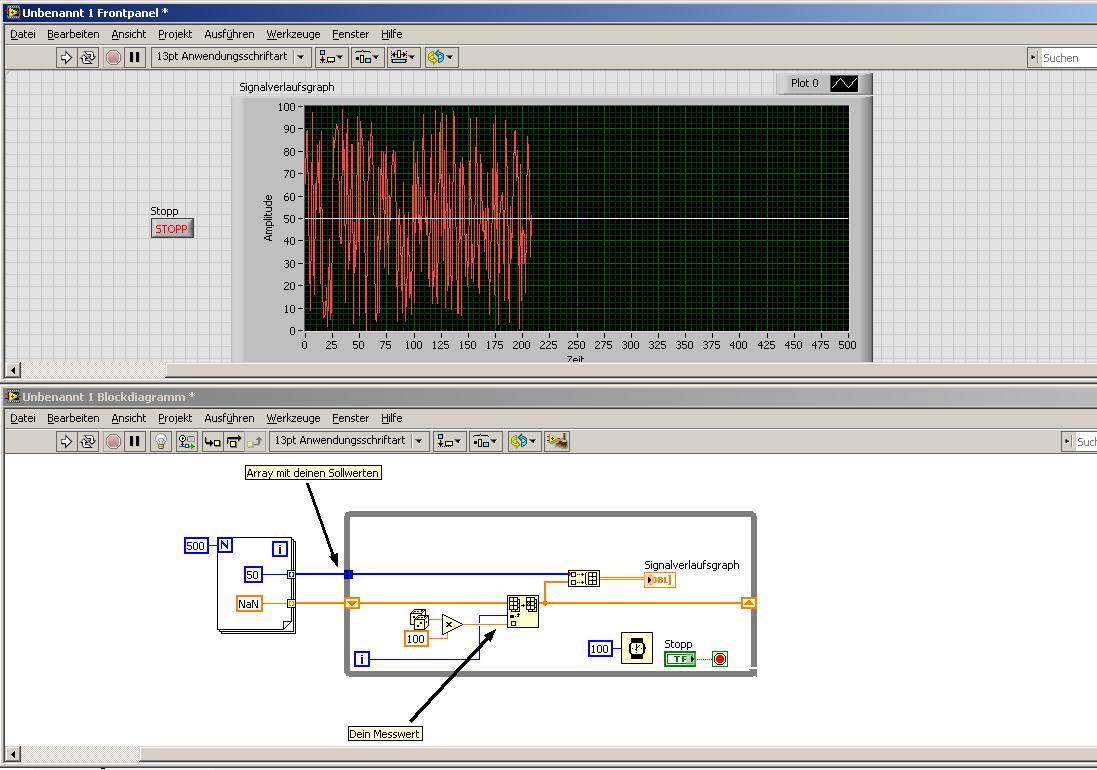Click Run Continuously in the block diagram toolbar
Viewport: 1097px width, 770px height.
tap(88, 441)
